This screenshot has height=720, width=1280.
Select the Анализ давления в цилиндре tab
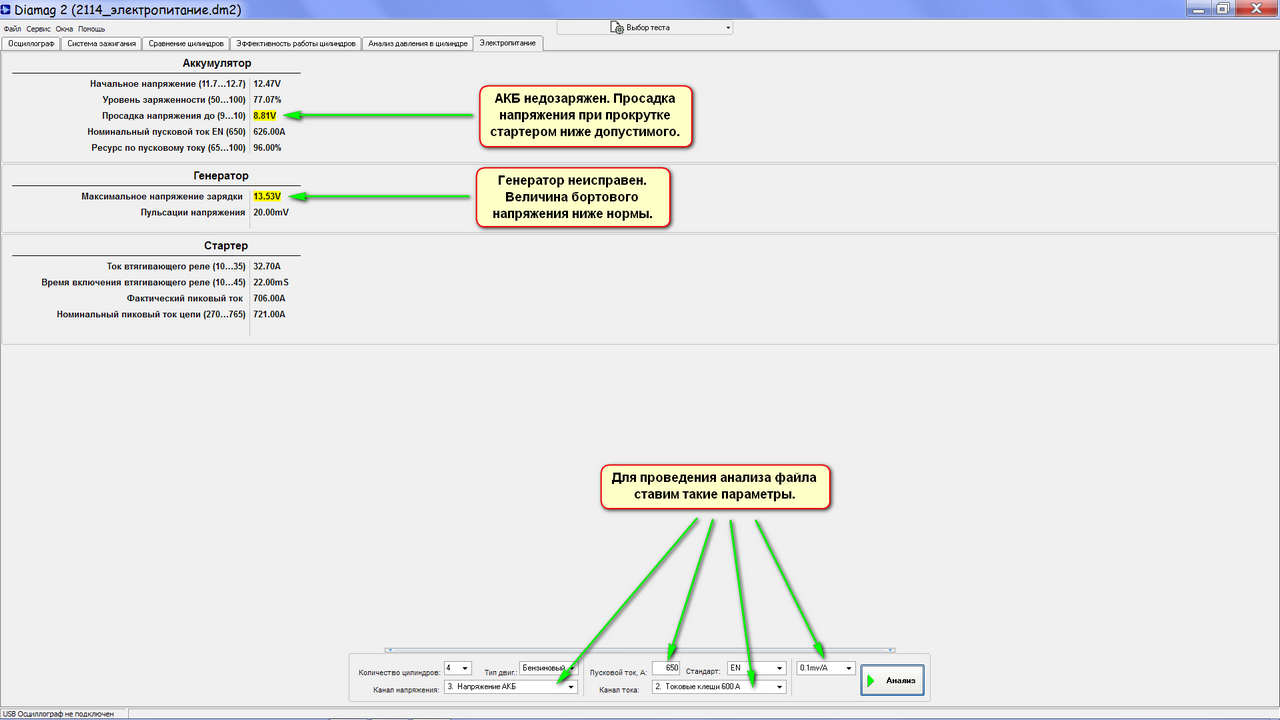pos(417,44)
